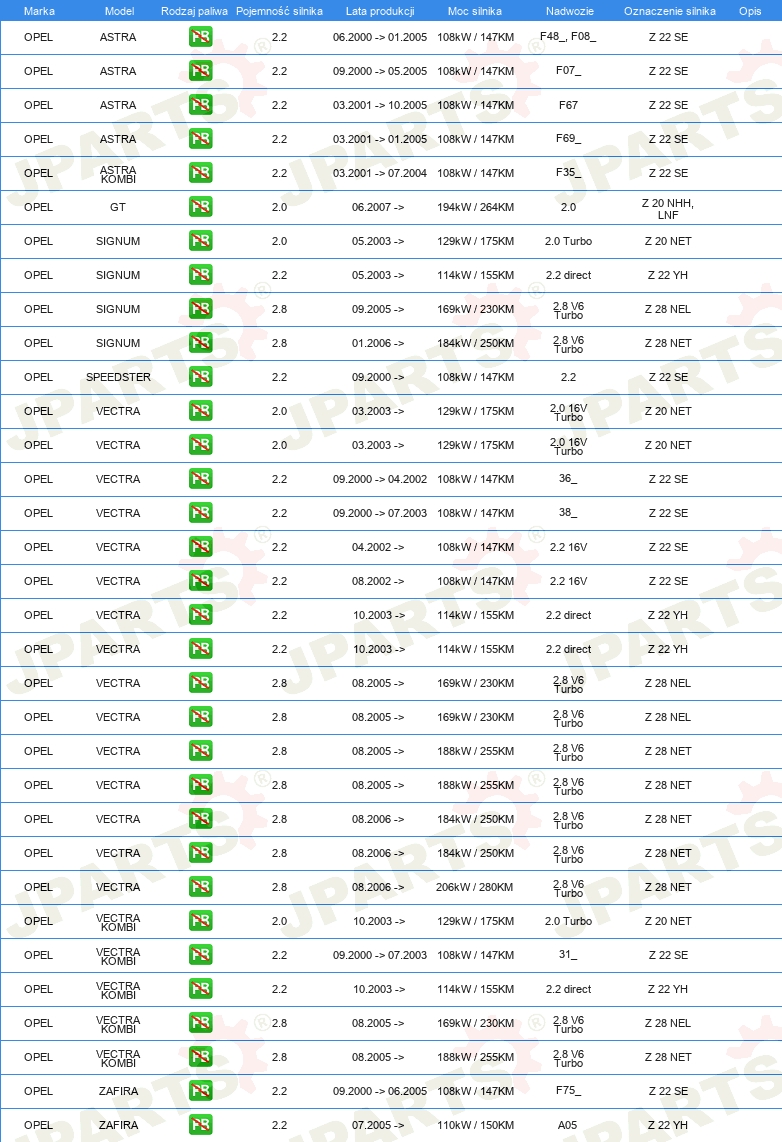This screenshot has height=1142, width=782.
Task: Click the petrol icon in the SPEEDSTER row
Action: (200, 377)
